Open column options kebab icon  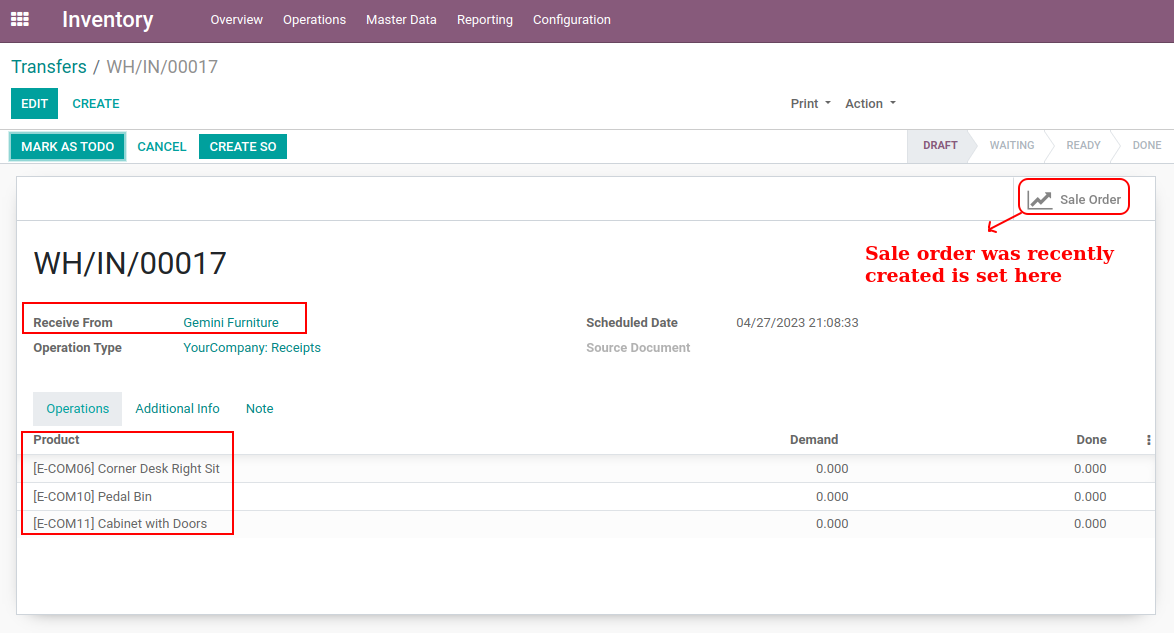pos(1148,440)
